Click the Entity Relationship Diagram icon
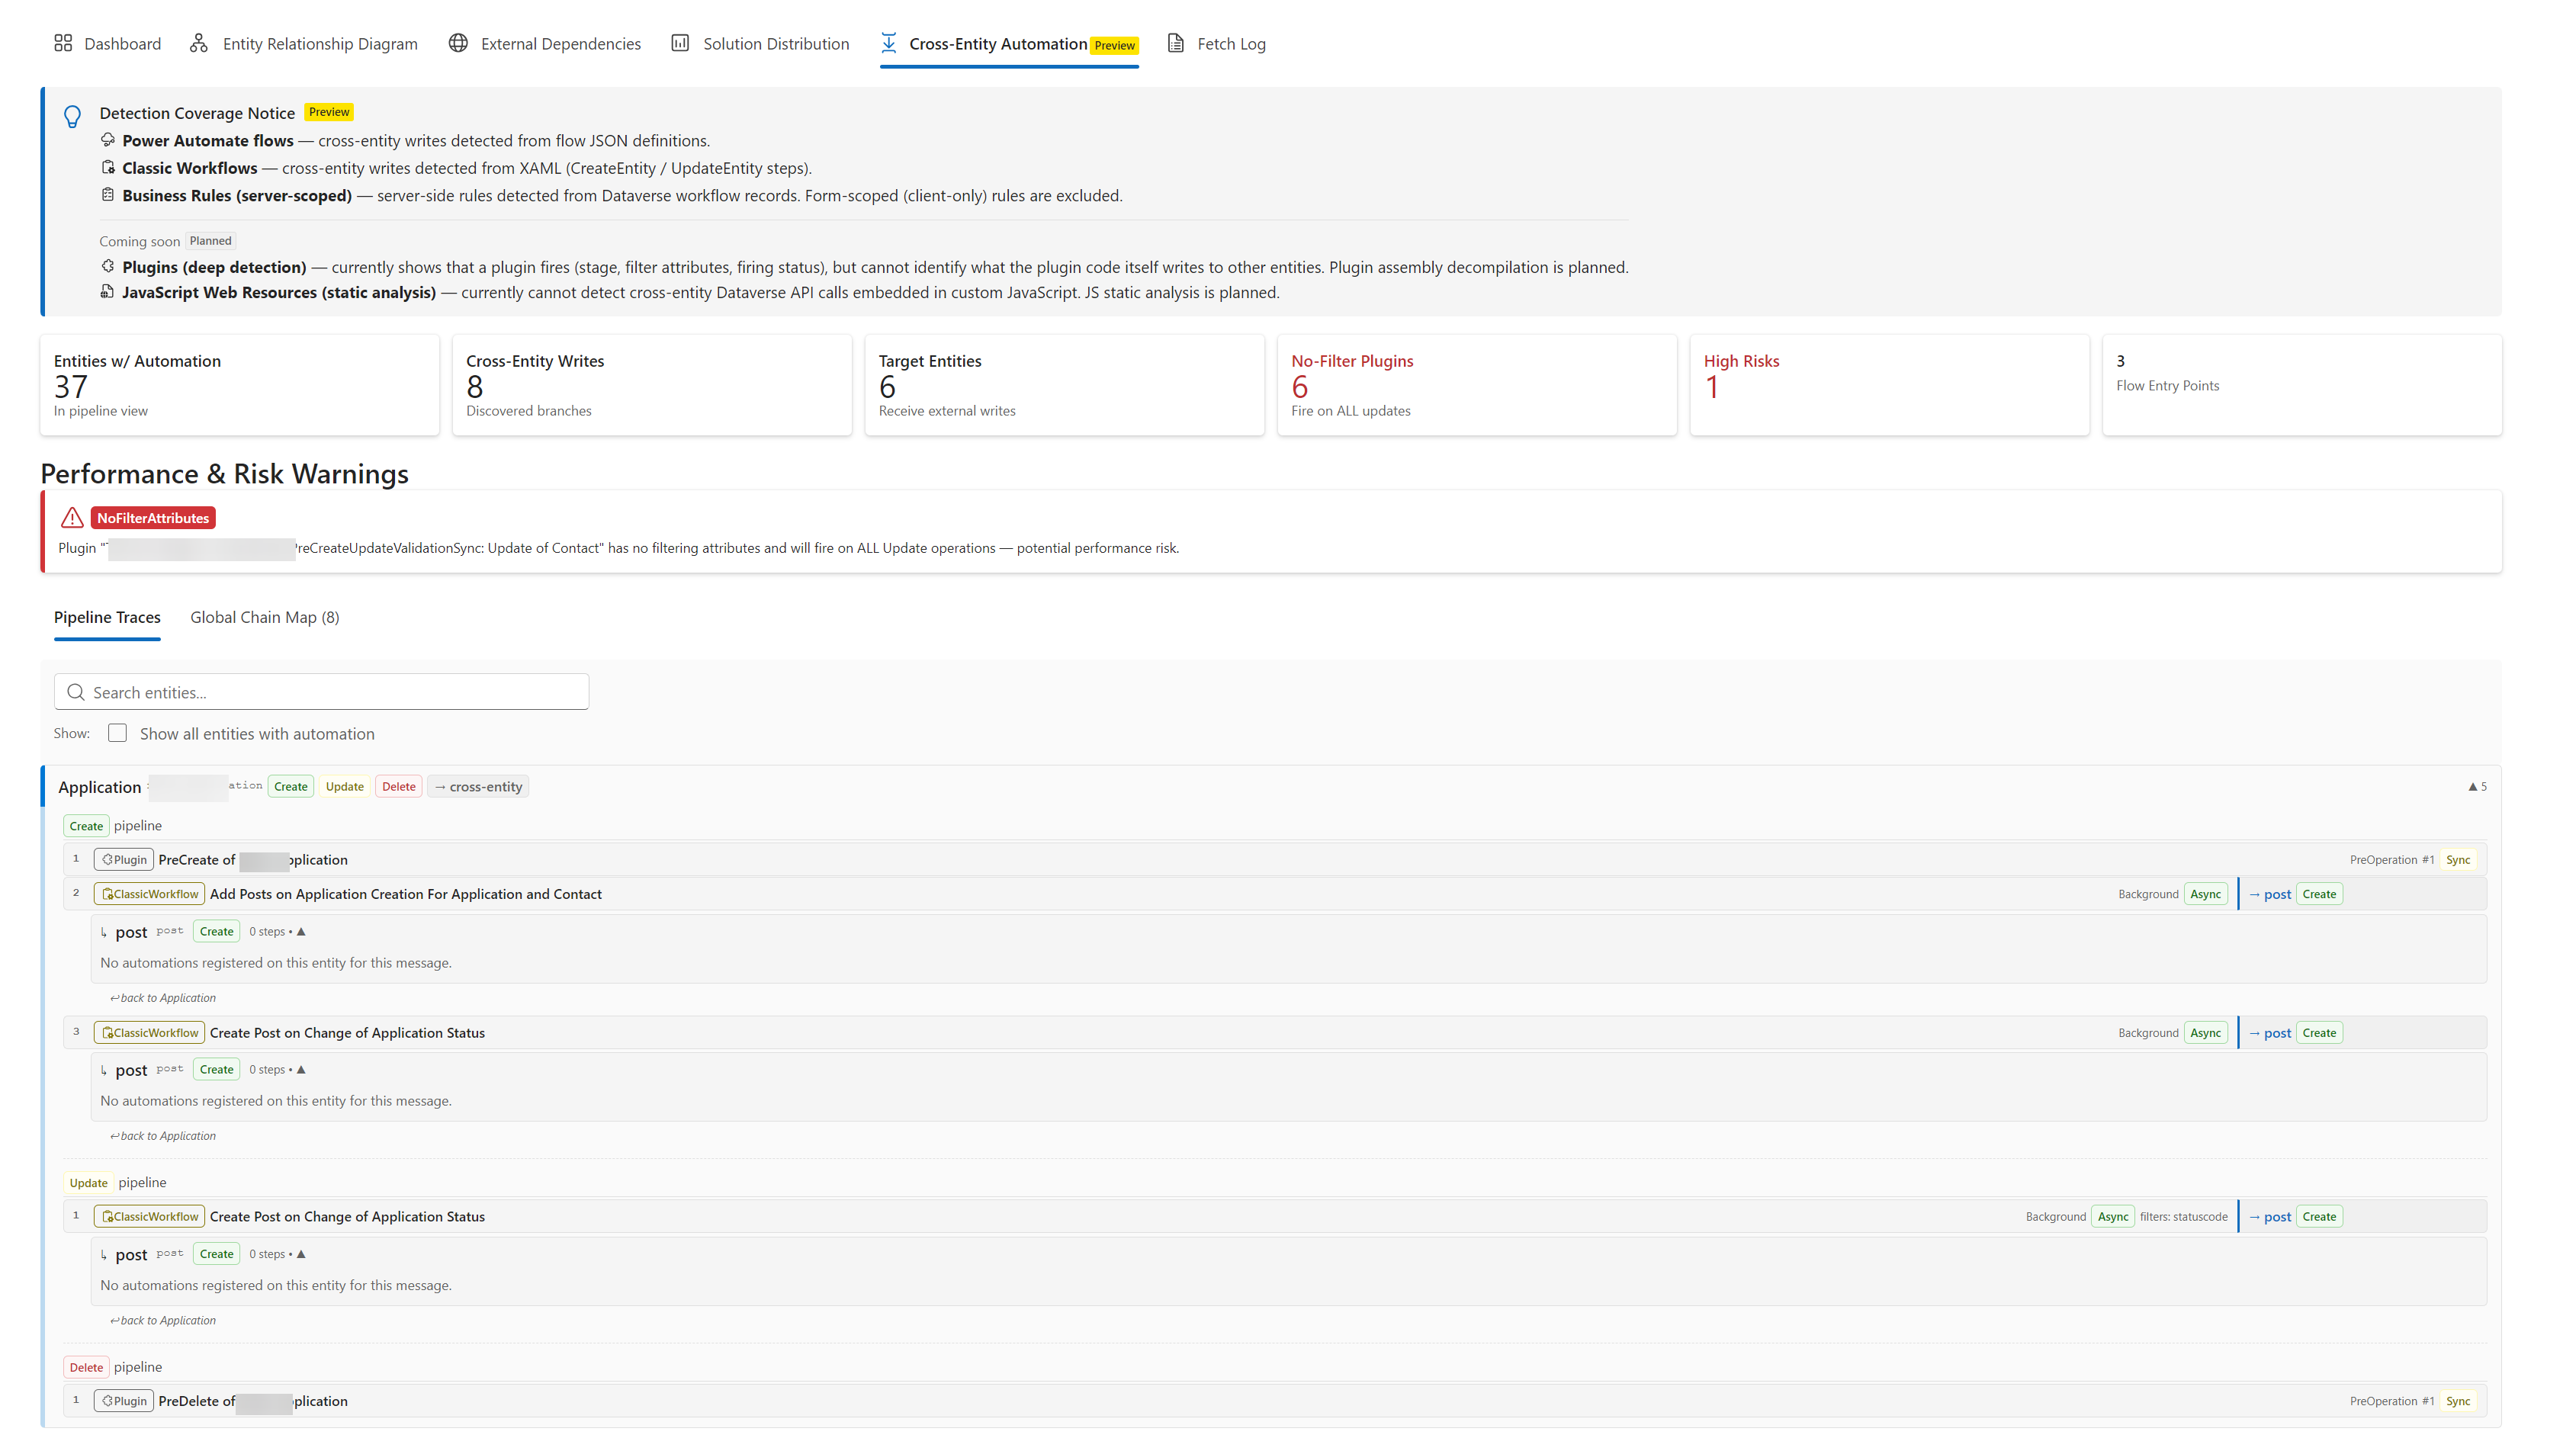The image size is (2576, 1438). pyautogui.click(x=199, y=43)
